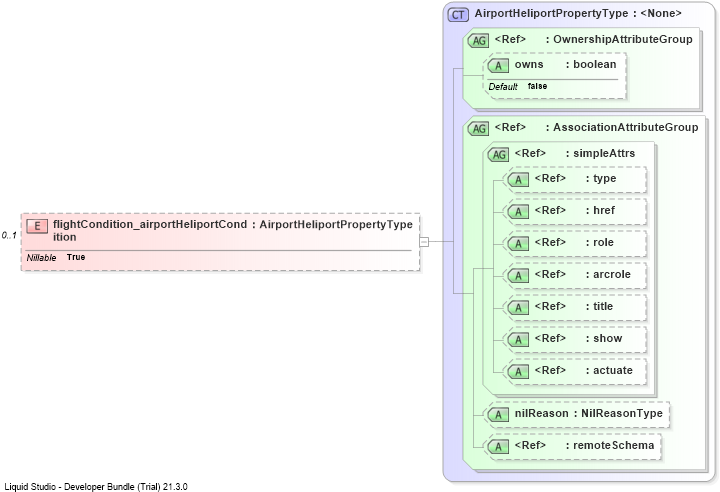Screen dimensions: 720x492
Task: Select the ': type' attribute label
Action: 601,178
